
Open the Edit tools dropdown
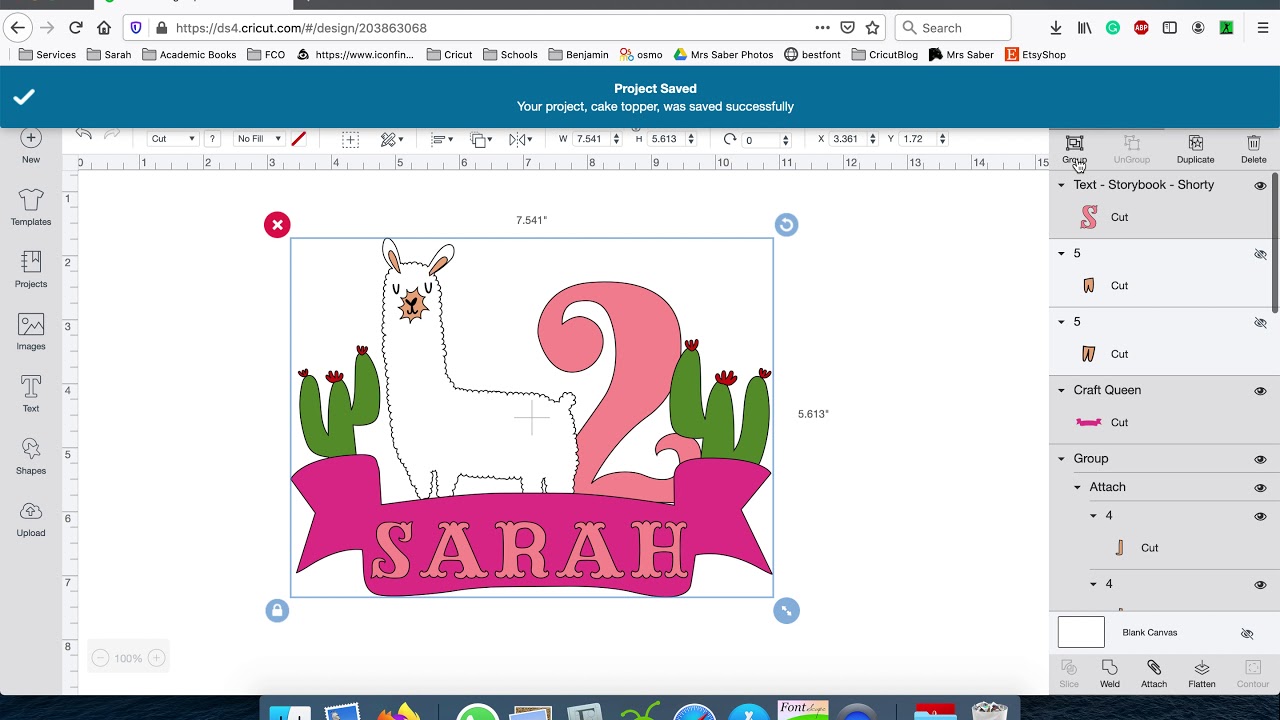(391, 139)
